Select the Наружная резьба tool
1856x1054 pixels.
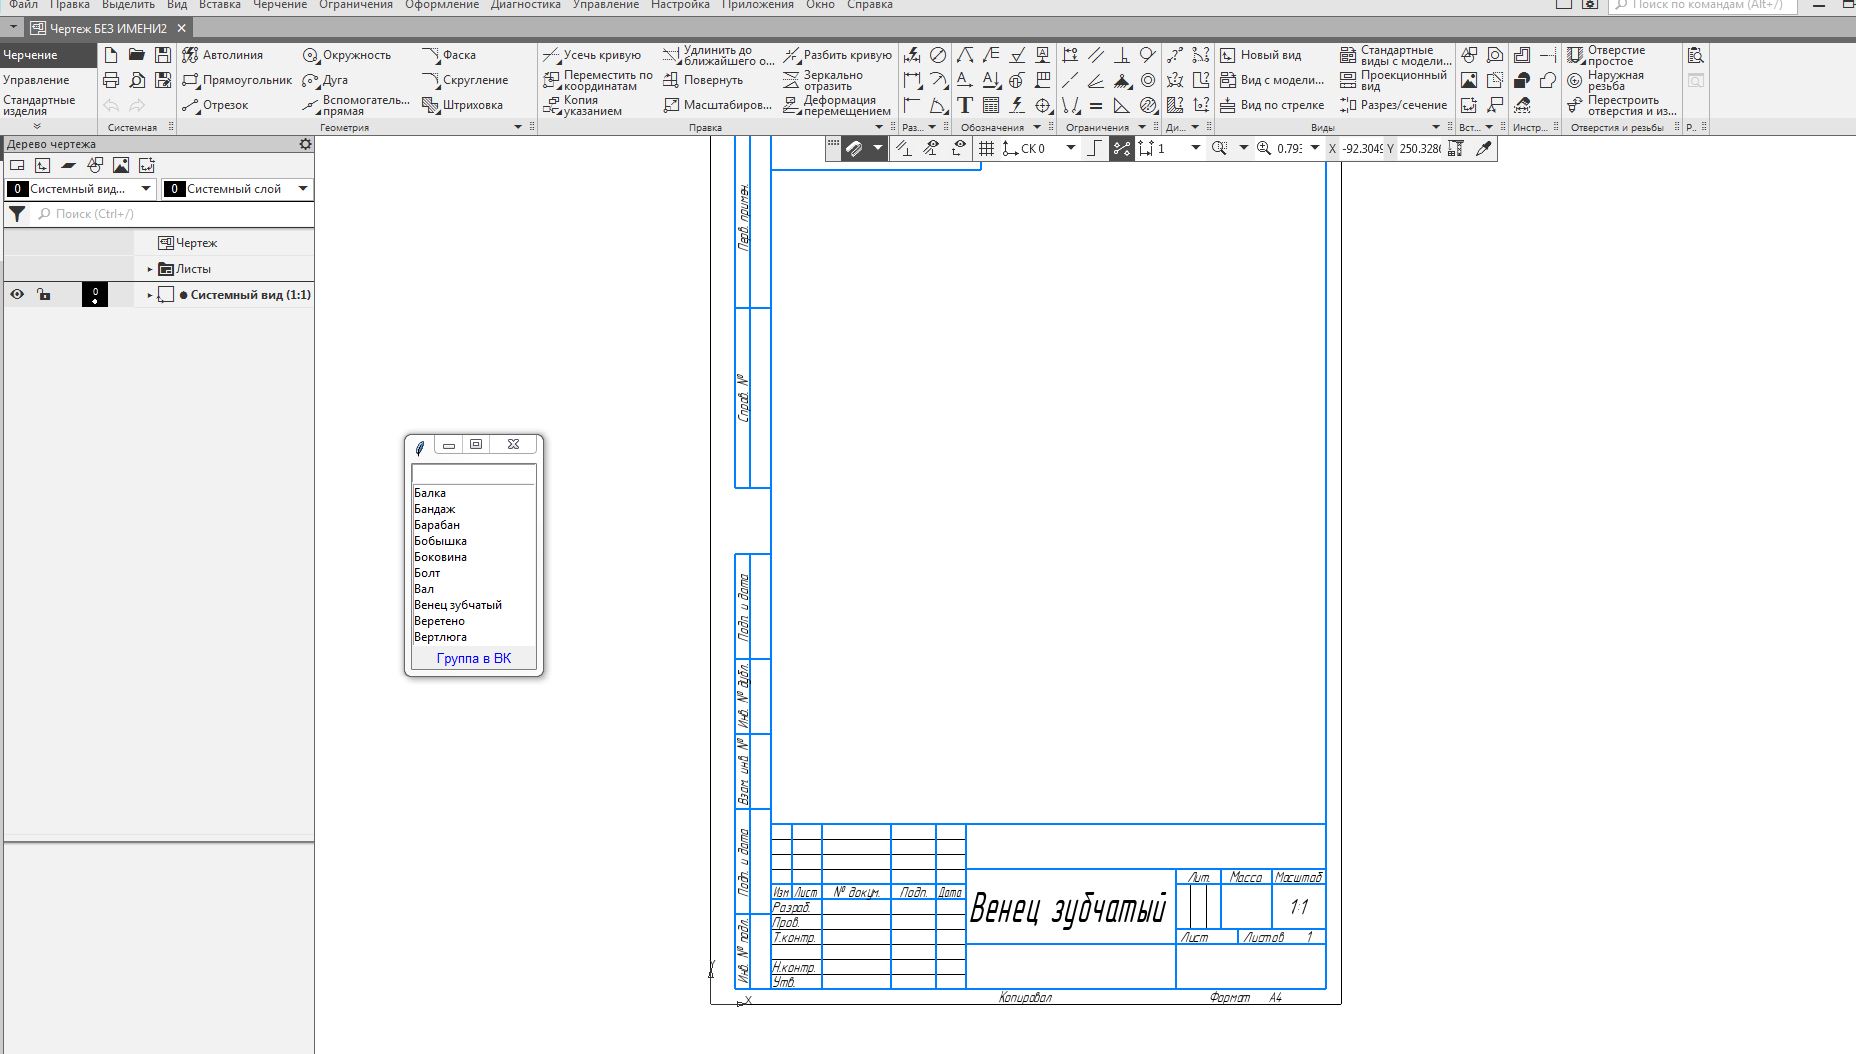click(x=1605, y=80)
